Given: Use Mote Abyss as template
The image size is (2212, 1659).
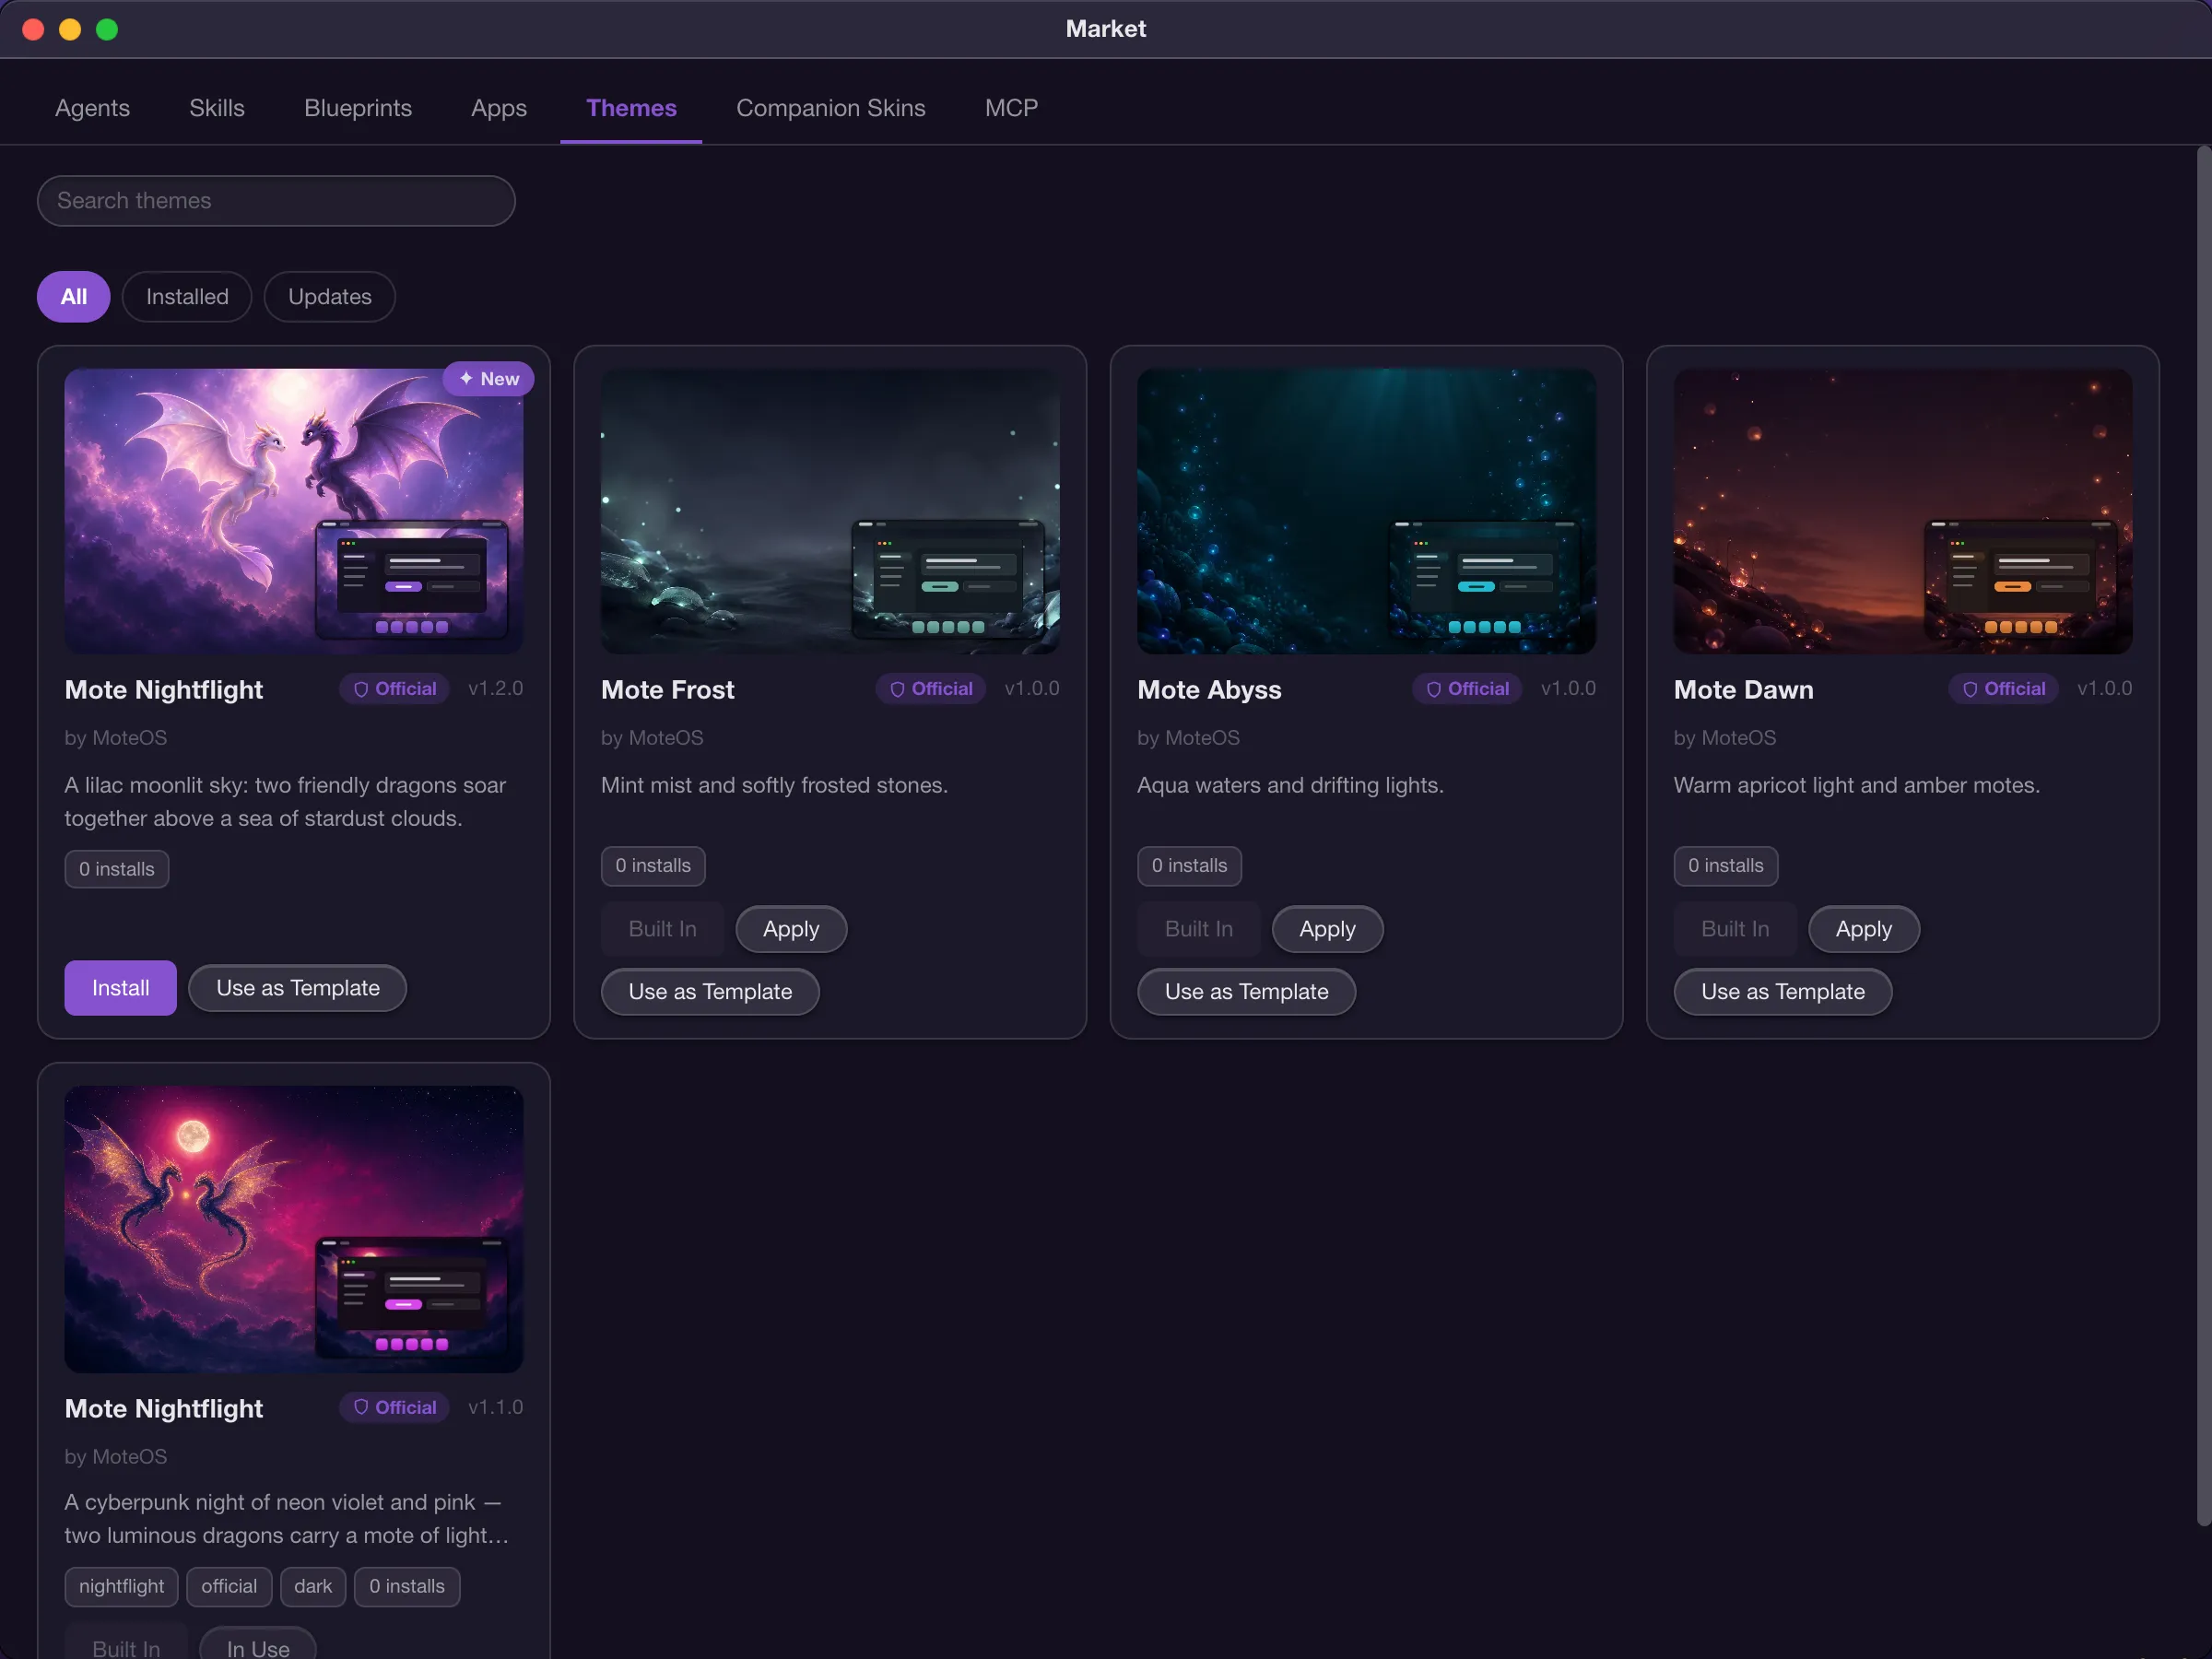Looking at the screenshot, I should (1246, 992).
